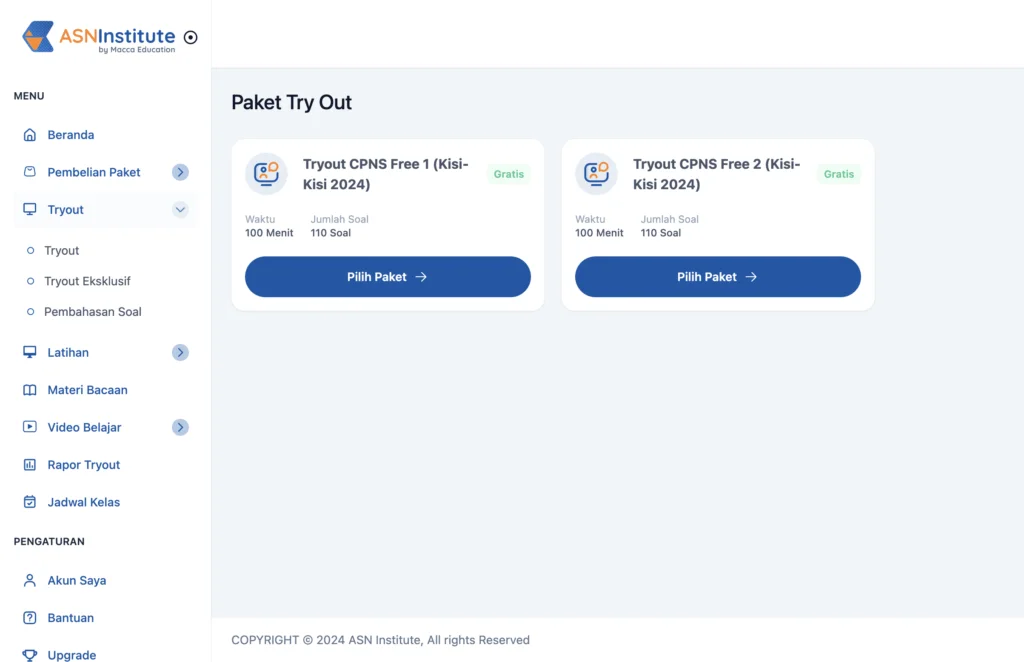The image size is (1024, 662).
Task: Expand the Pembelian Paket chevron
Action: click(180, 172)
